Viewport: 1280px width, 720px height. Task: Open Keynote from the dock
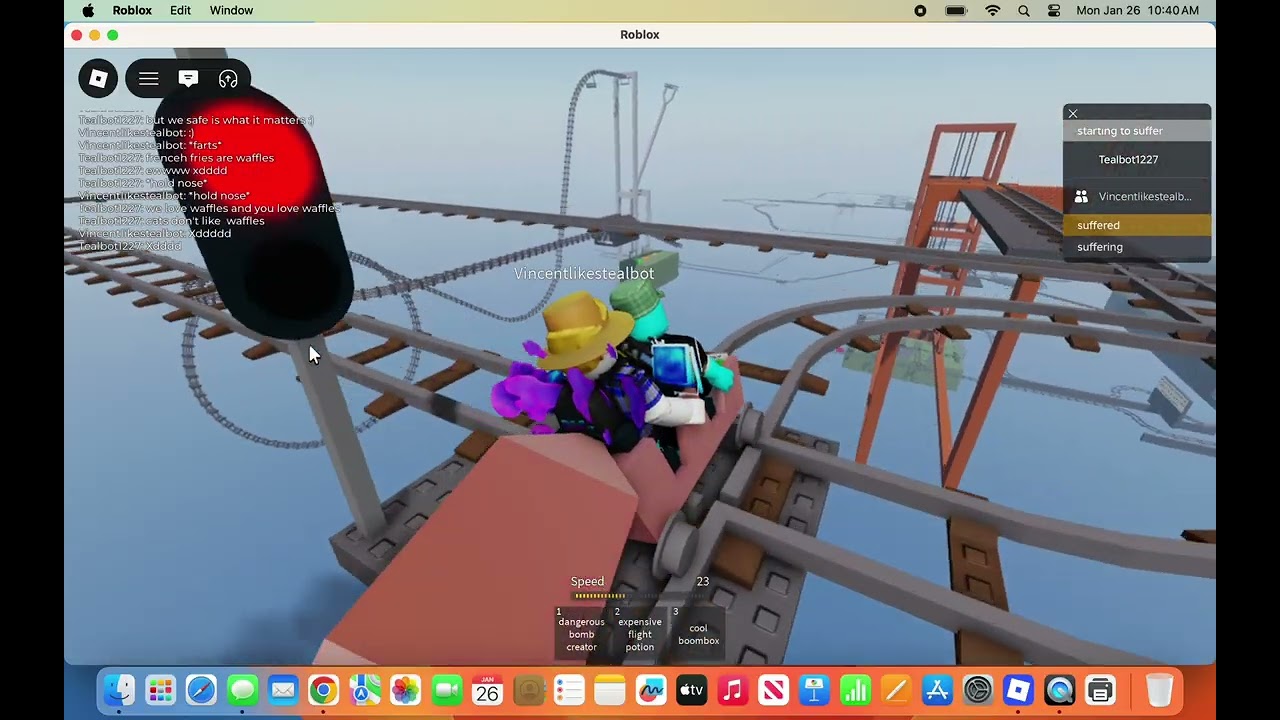[x=814, y=690]
